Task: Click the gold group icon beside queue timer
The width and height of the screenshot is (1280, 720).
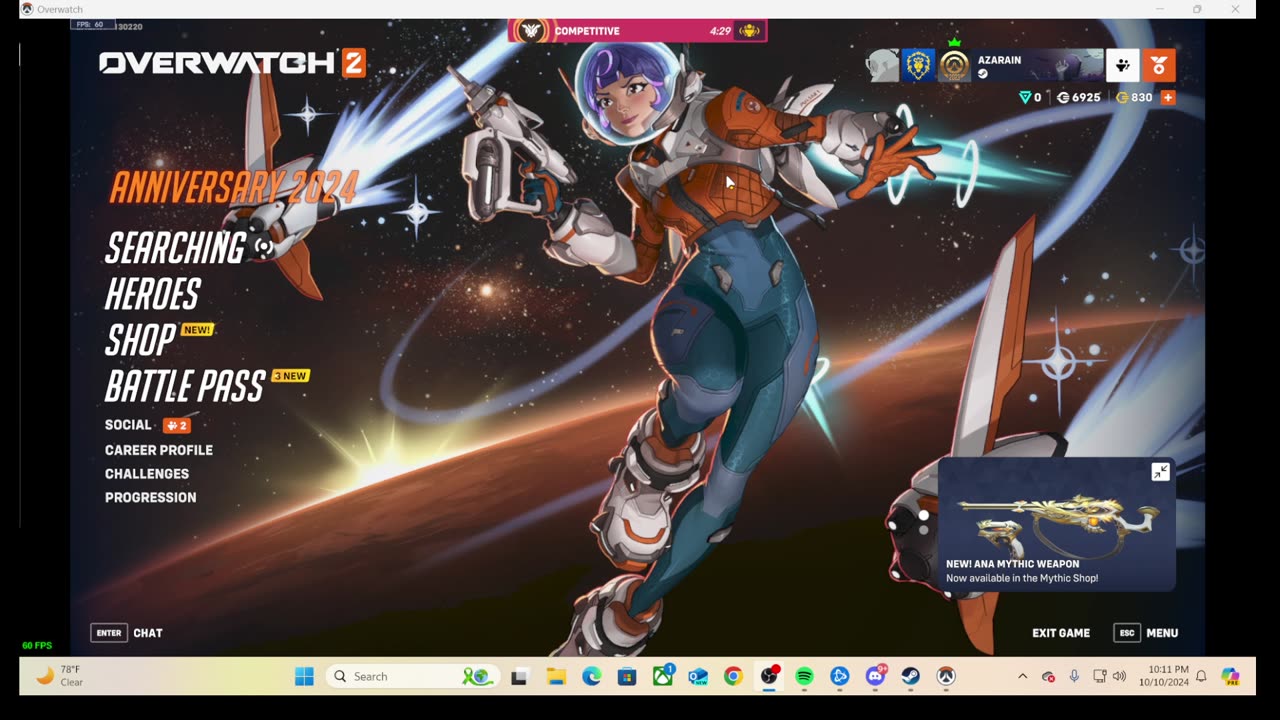Action: tap(749, 31)
